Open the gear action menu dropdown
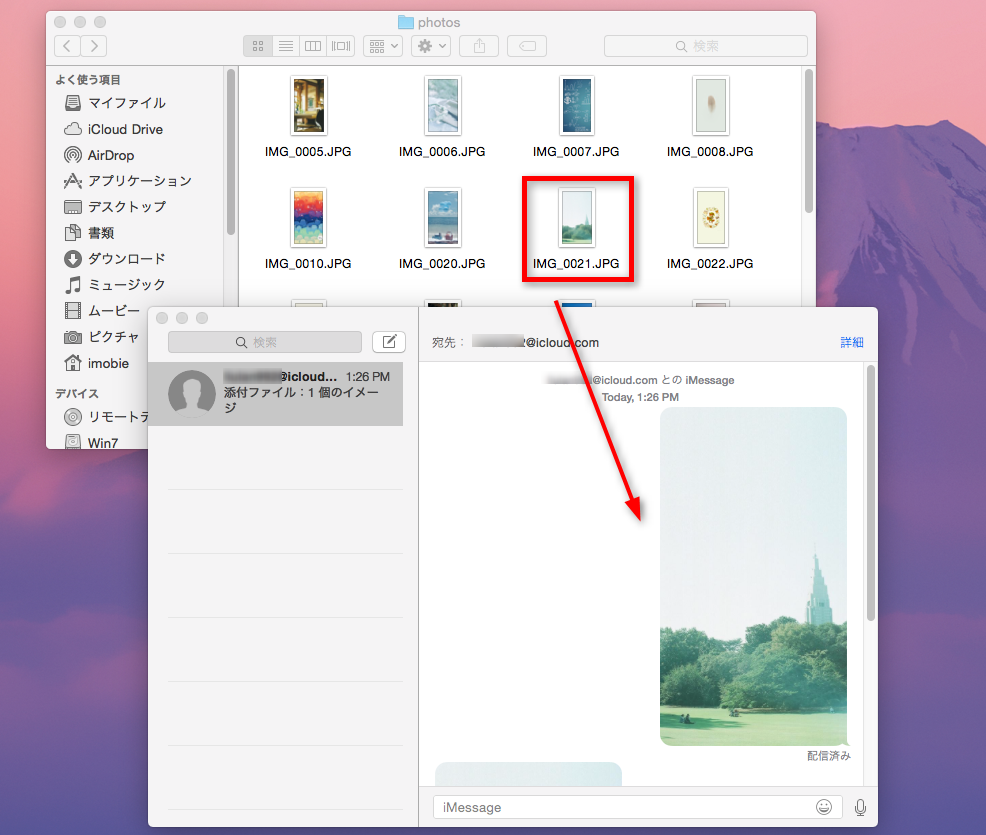 pos(430,46)
